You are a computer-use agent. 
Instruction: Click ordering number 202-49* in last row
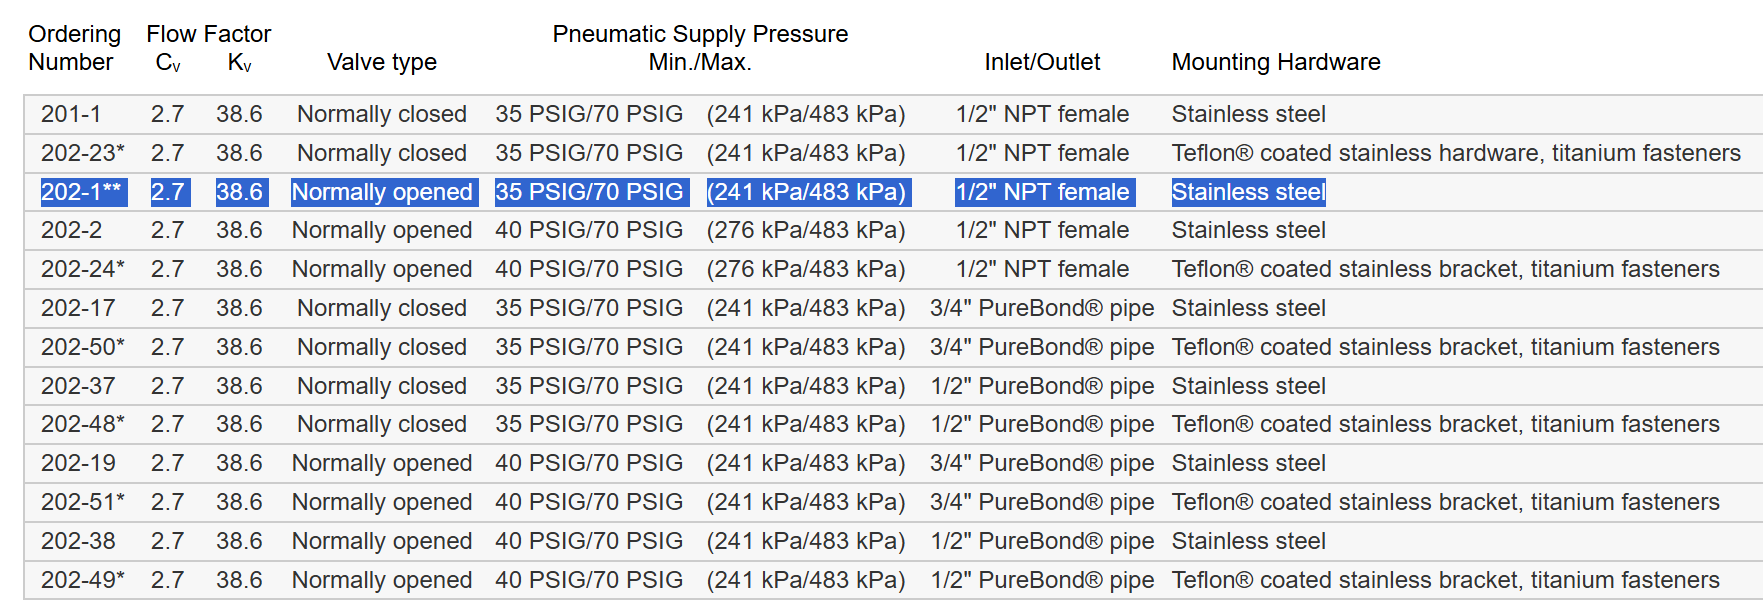83,580
